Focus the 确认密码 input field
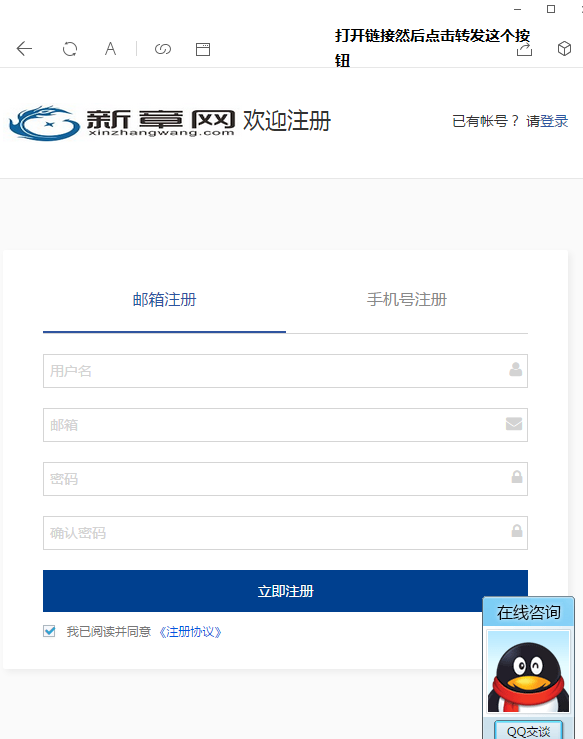 (285, 533)
